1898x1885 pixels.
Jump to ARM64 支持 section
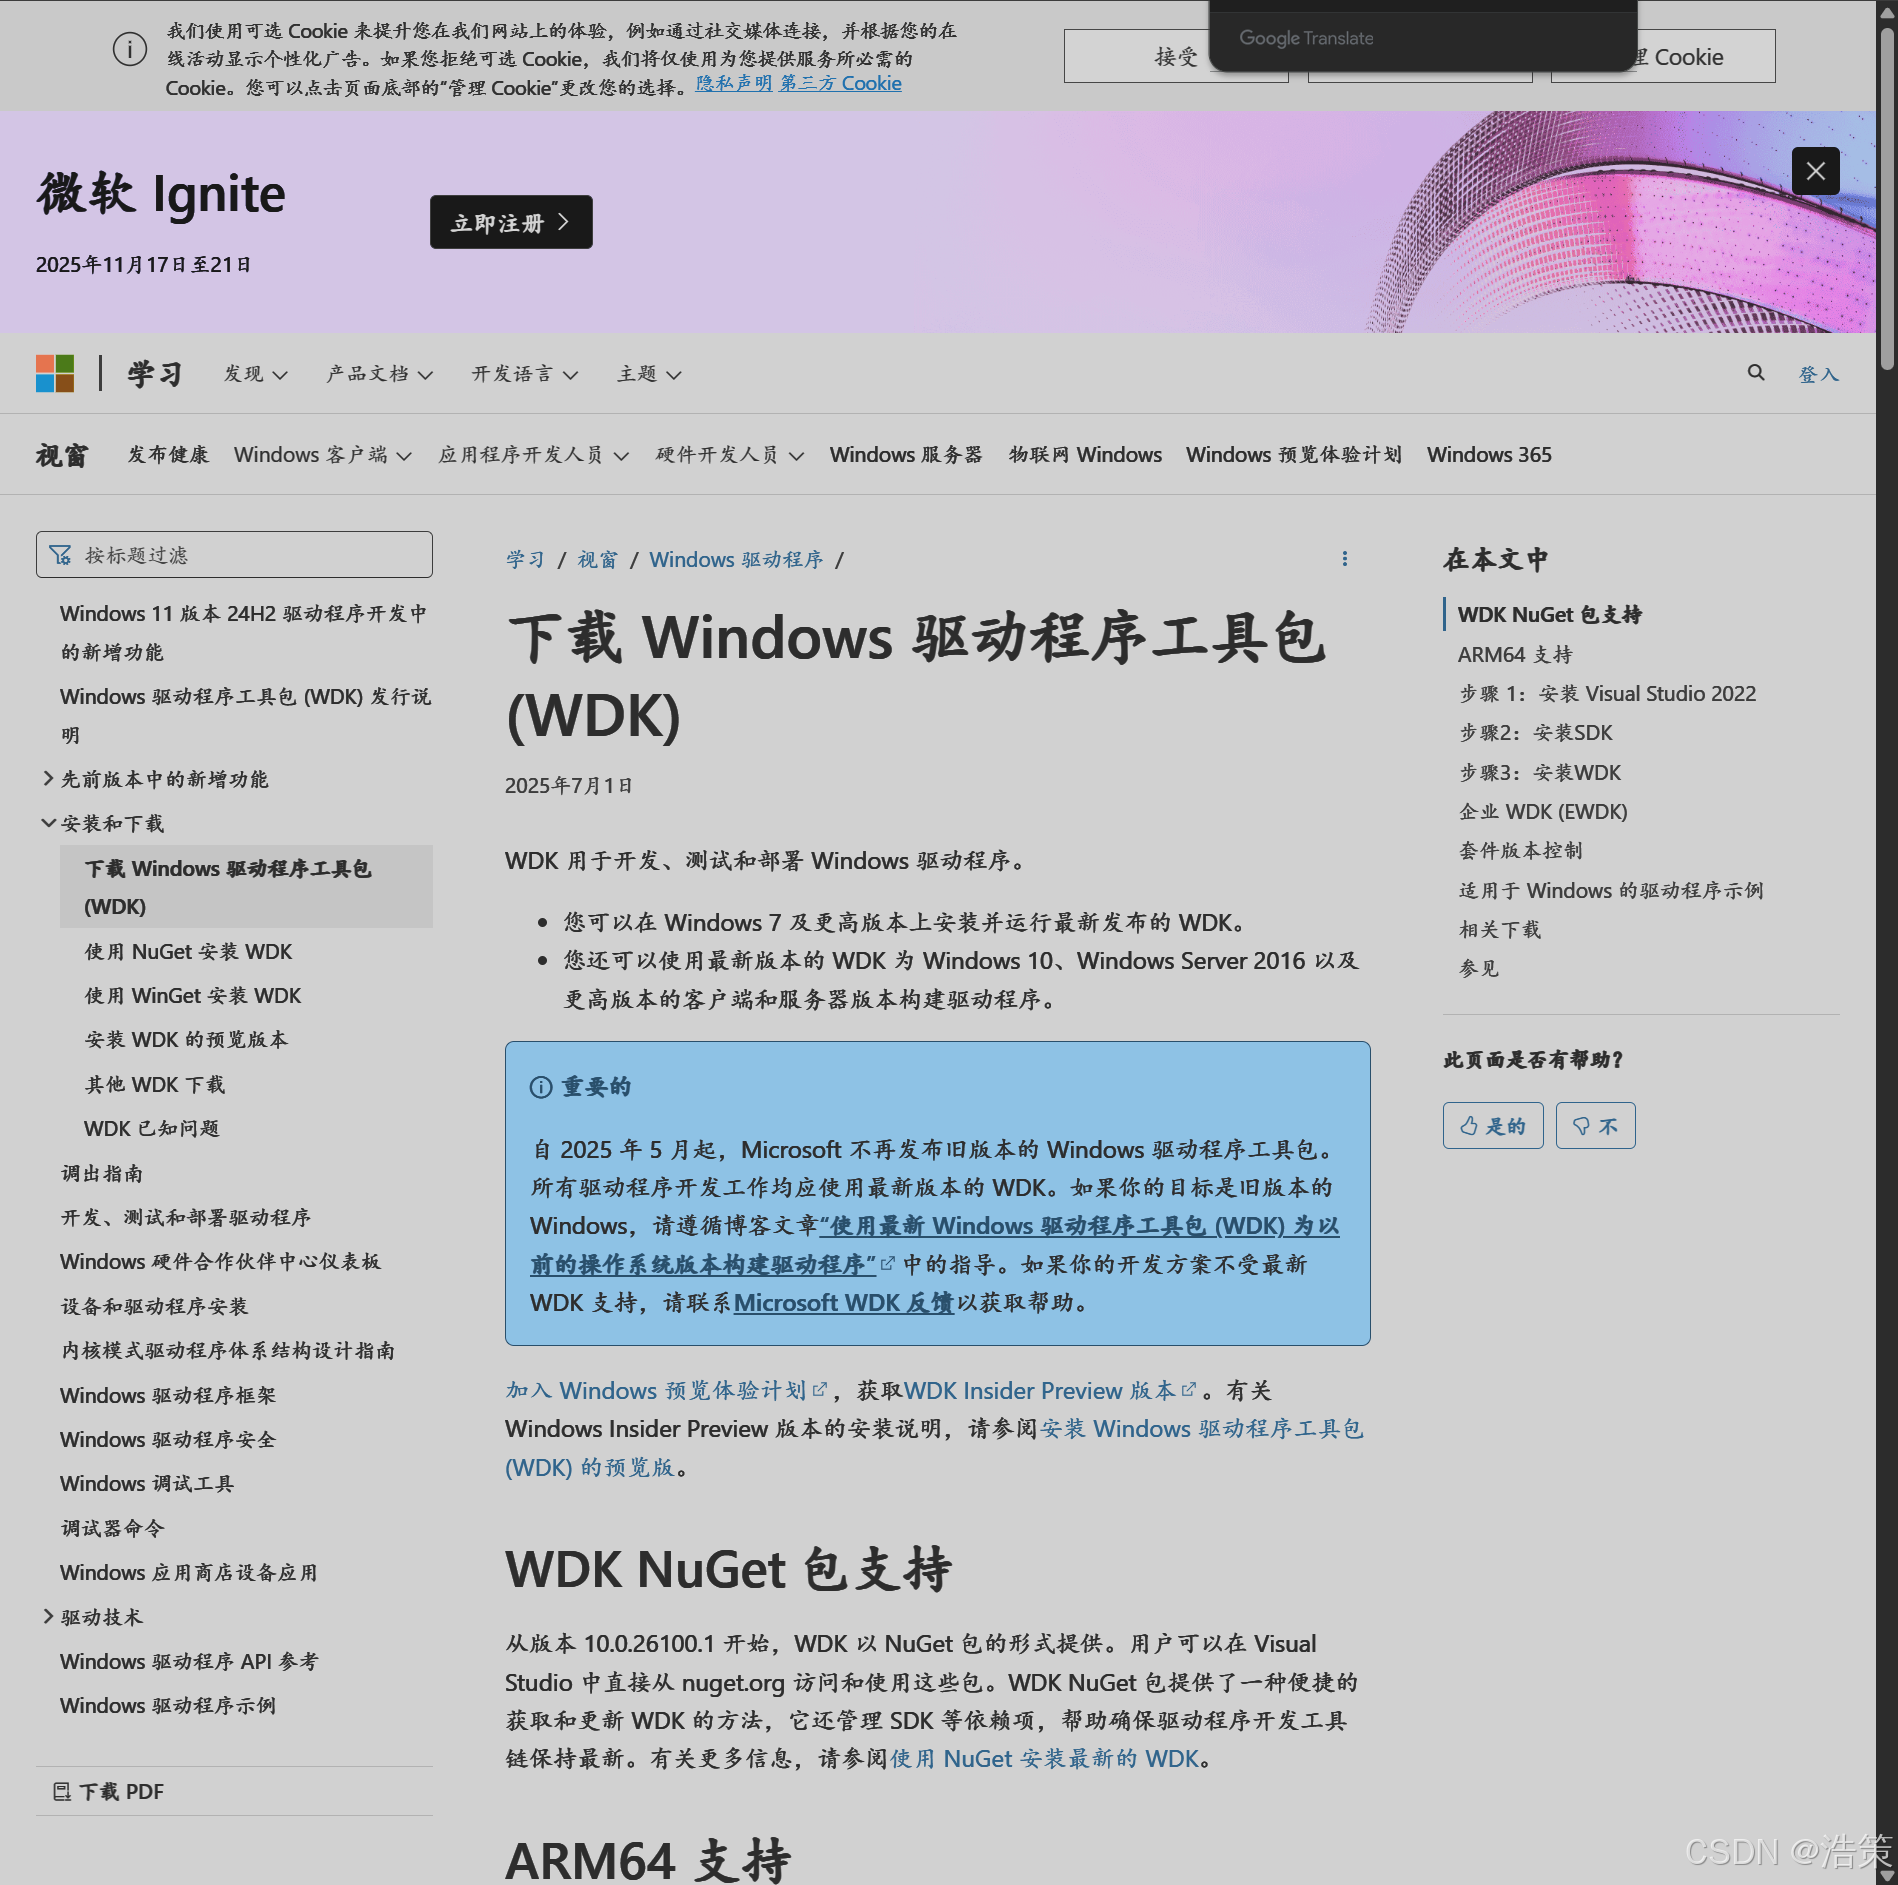(1515, 655)
